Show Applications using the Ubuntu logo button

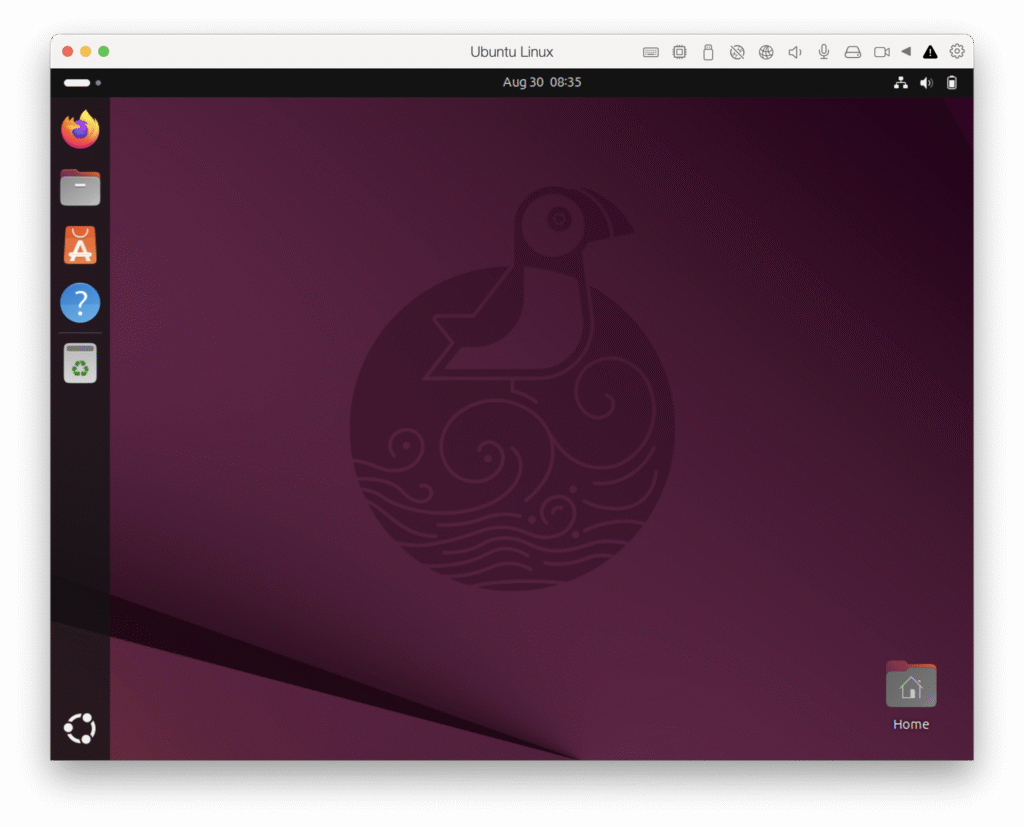click(x=80, y=728)
